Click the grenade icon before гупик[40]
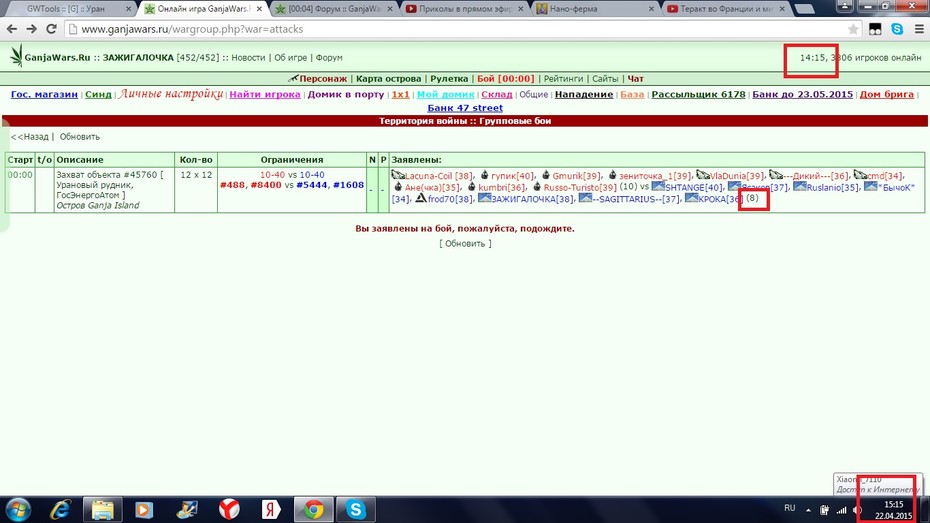Viewport: 930px width, 523px height. (485, 174)
